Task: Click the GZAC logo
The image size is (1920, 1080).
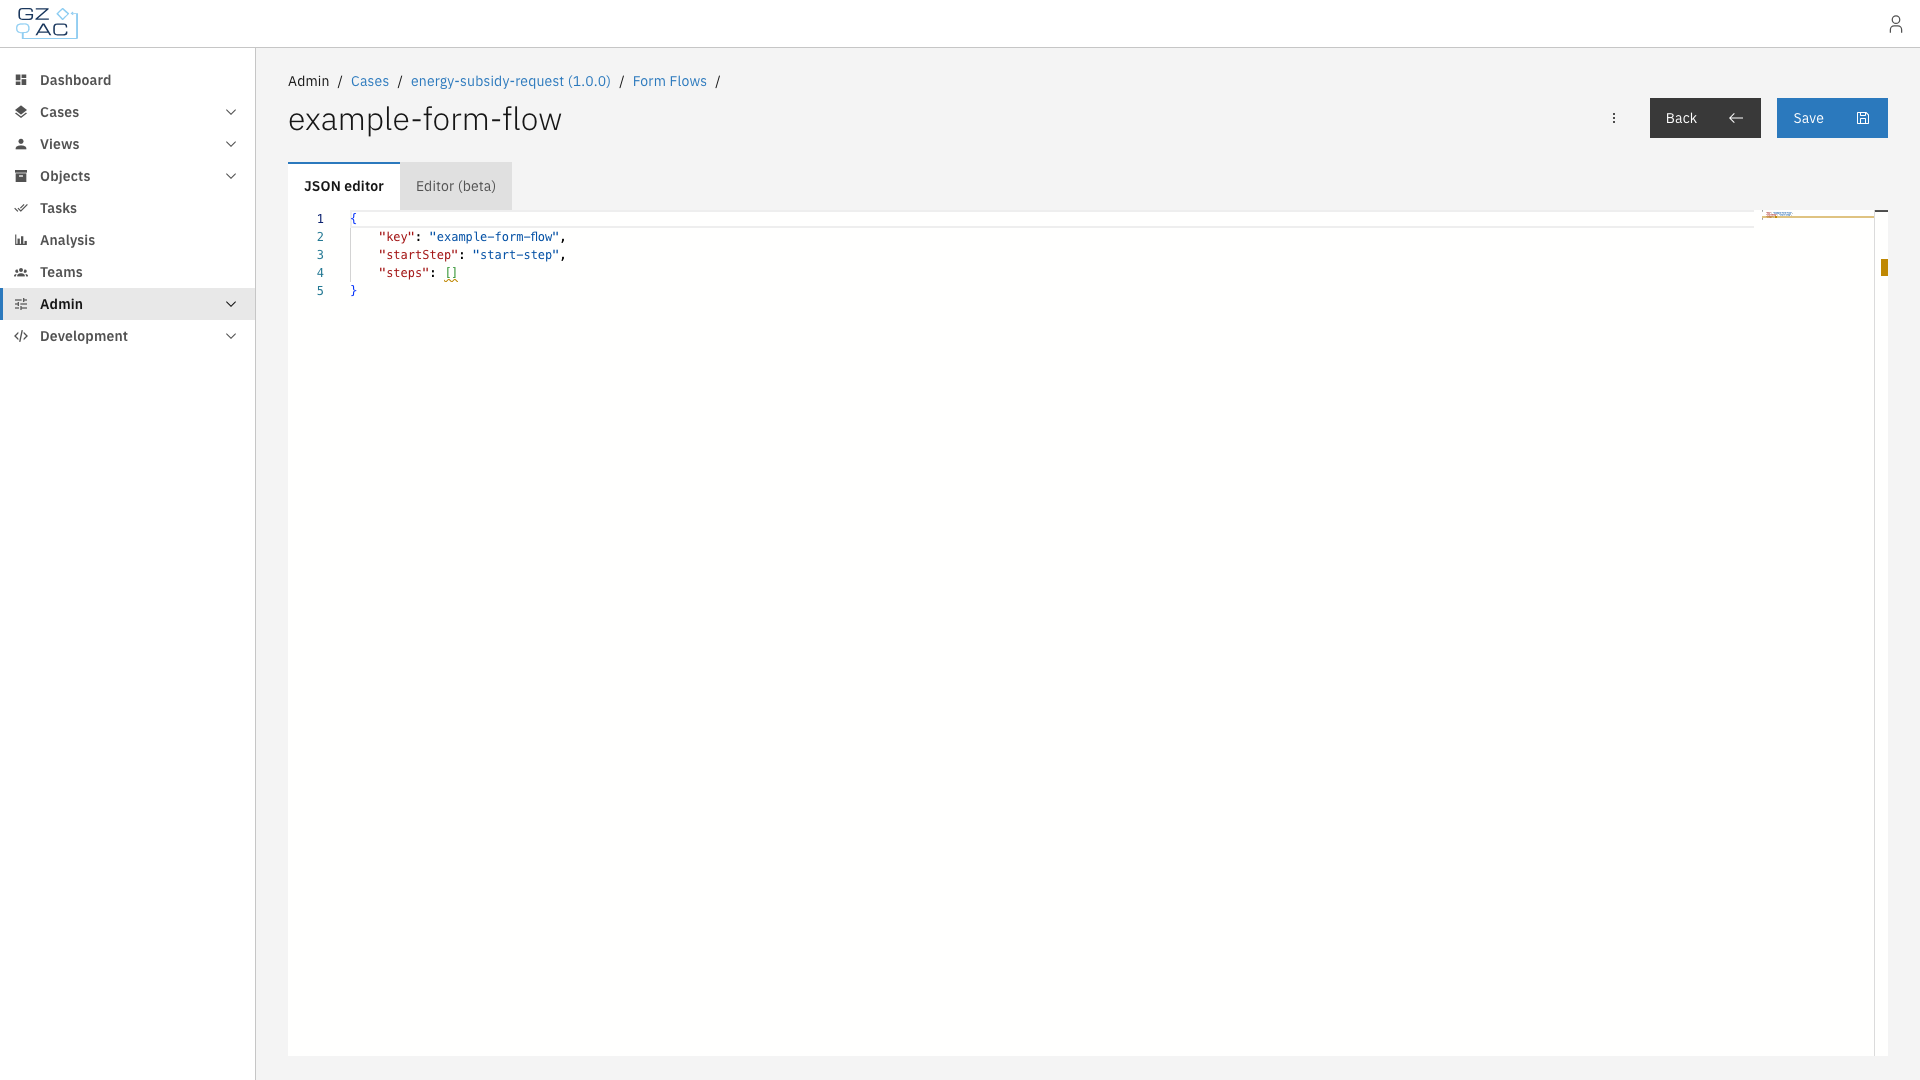Action: coord(47,23)
